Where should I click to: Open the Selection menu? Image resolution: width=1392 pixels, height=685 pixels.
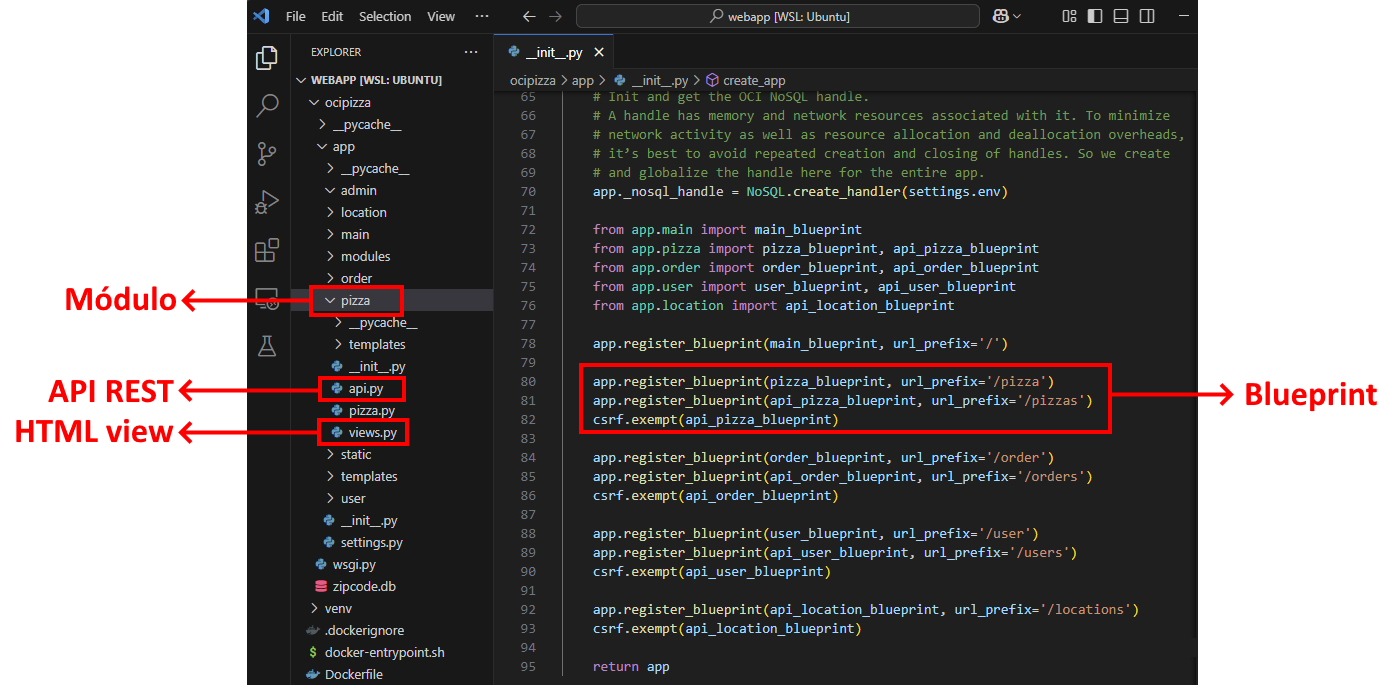[x=385, y=16]
